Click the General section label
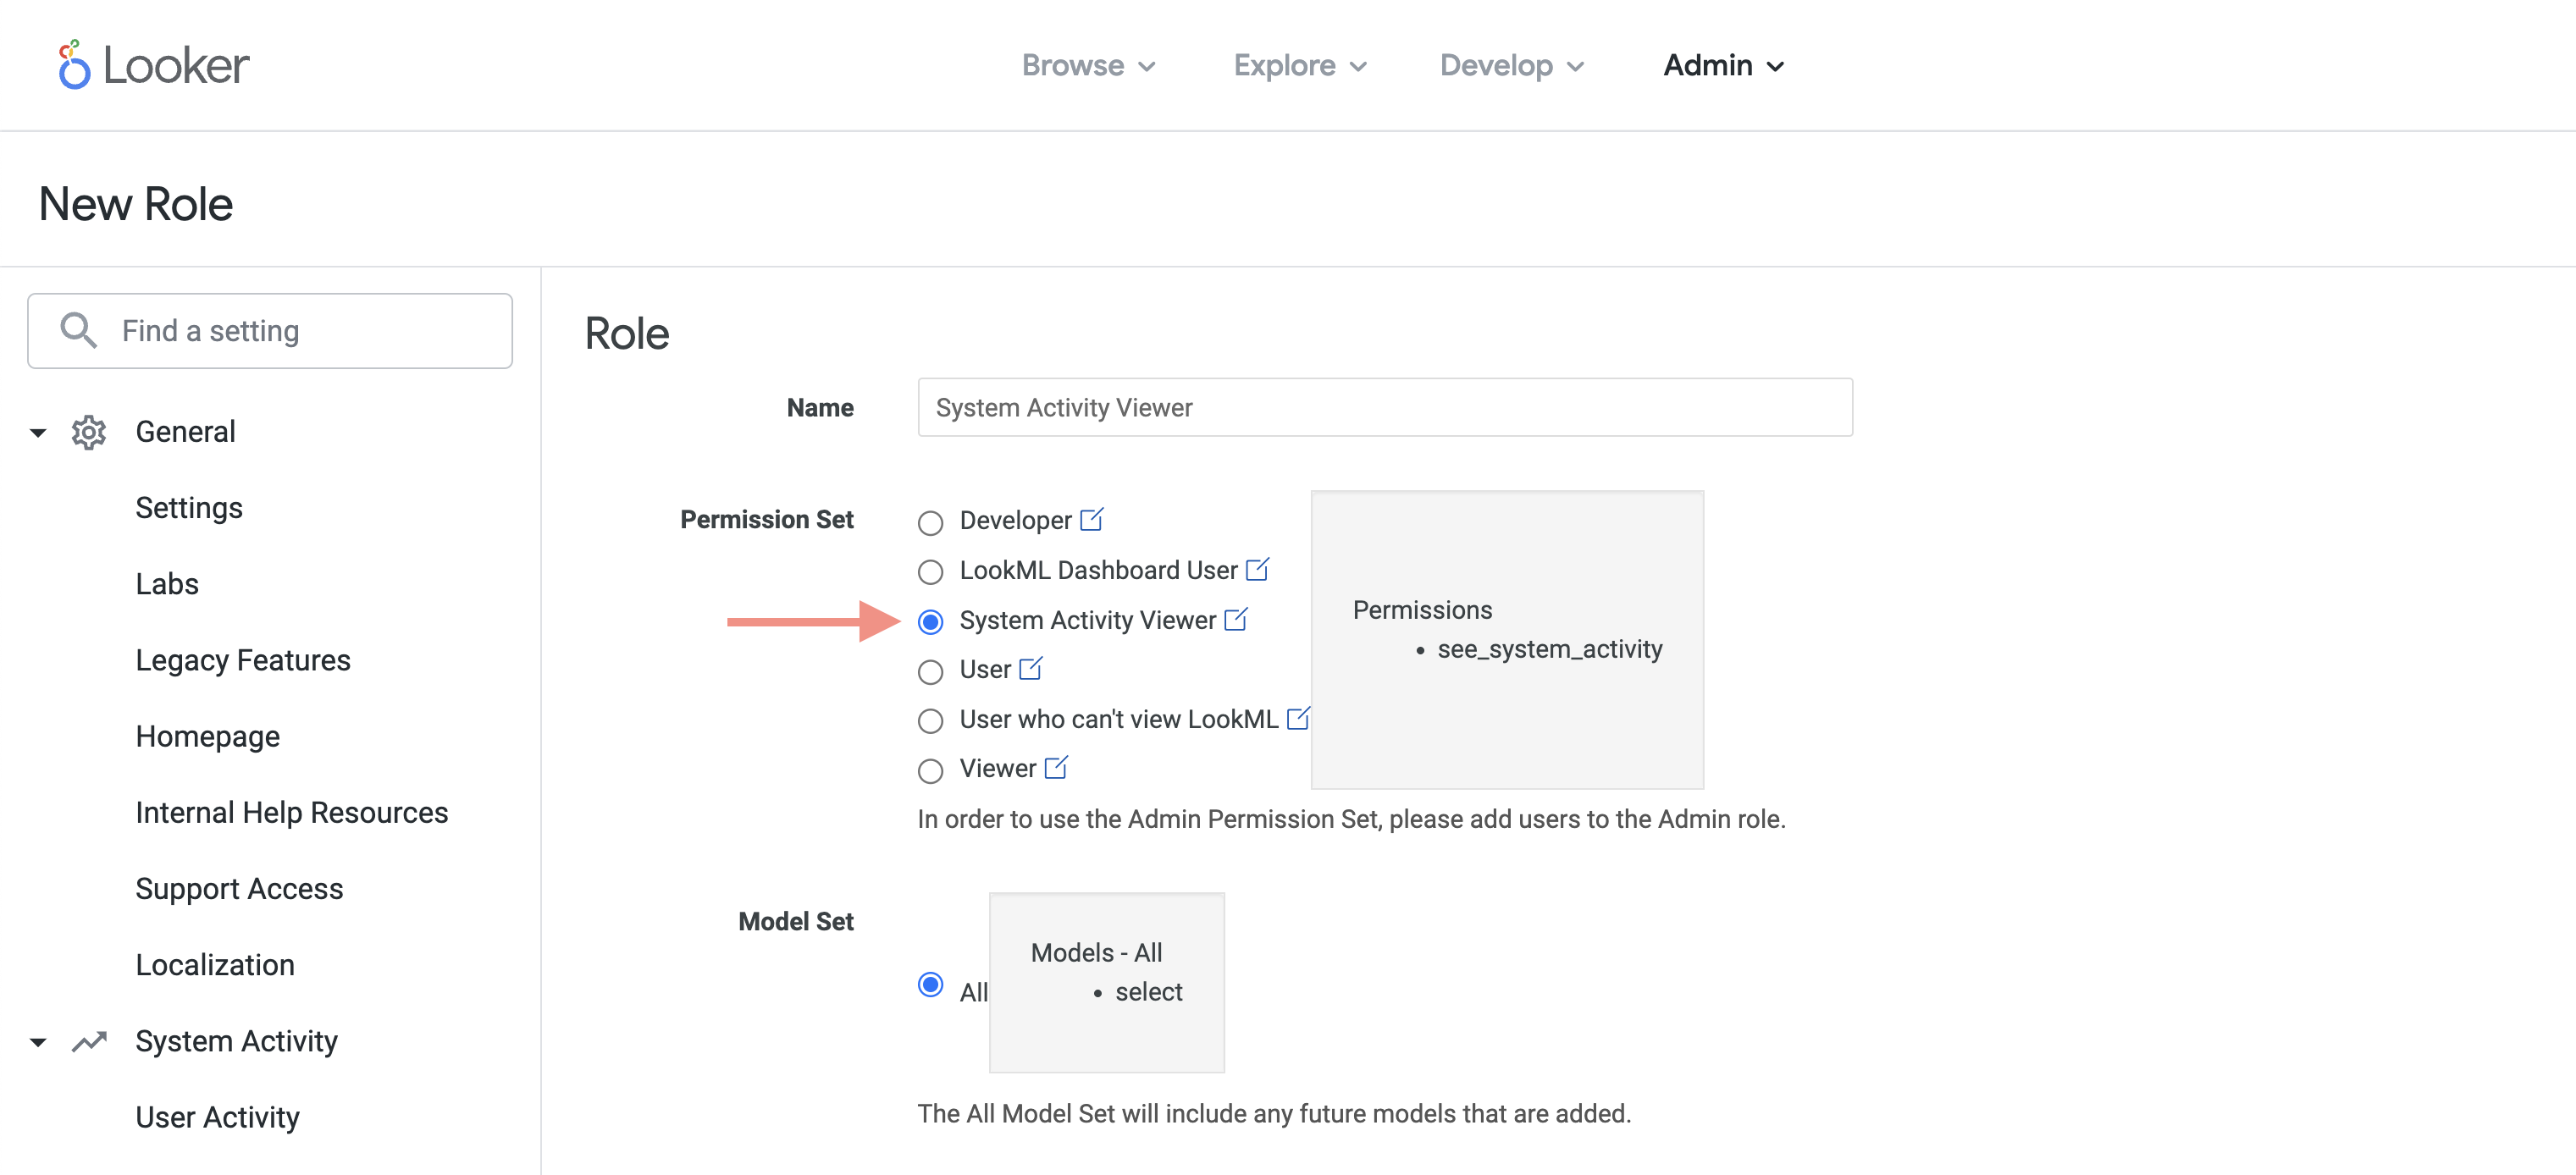 click(185, 432)
